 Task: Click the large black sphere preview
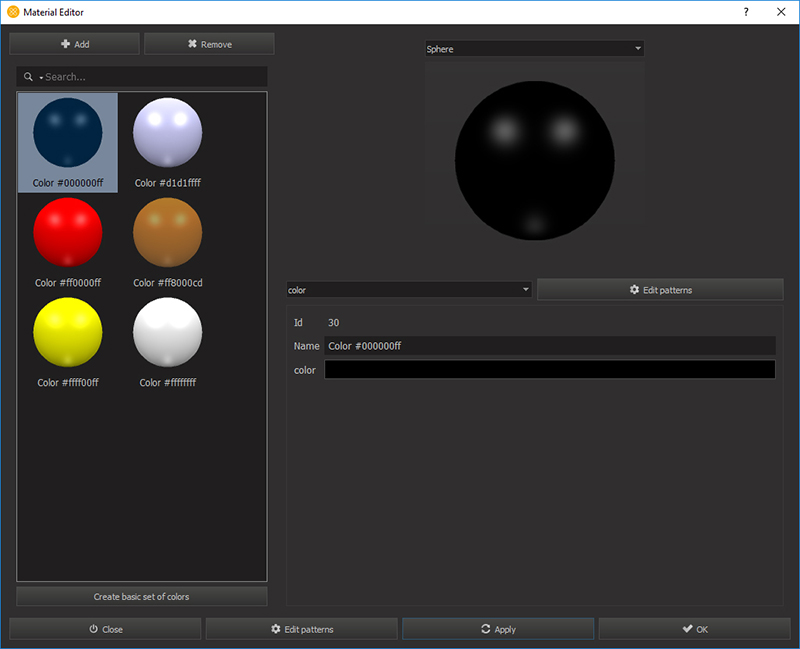coord(535,160)
